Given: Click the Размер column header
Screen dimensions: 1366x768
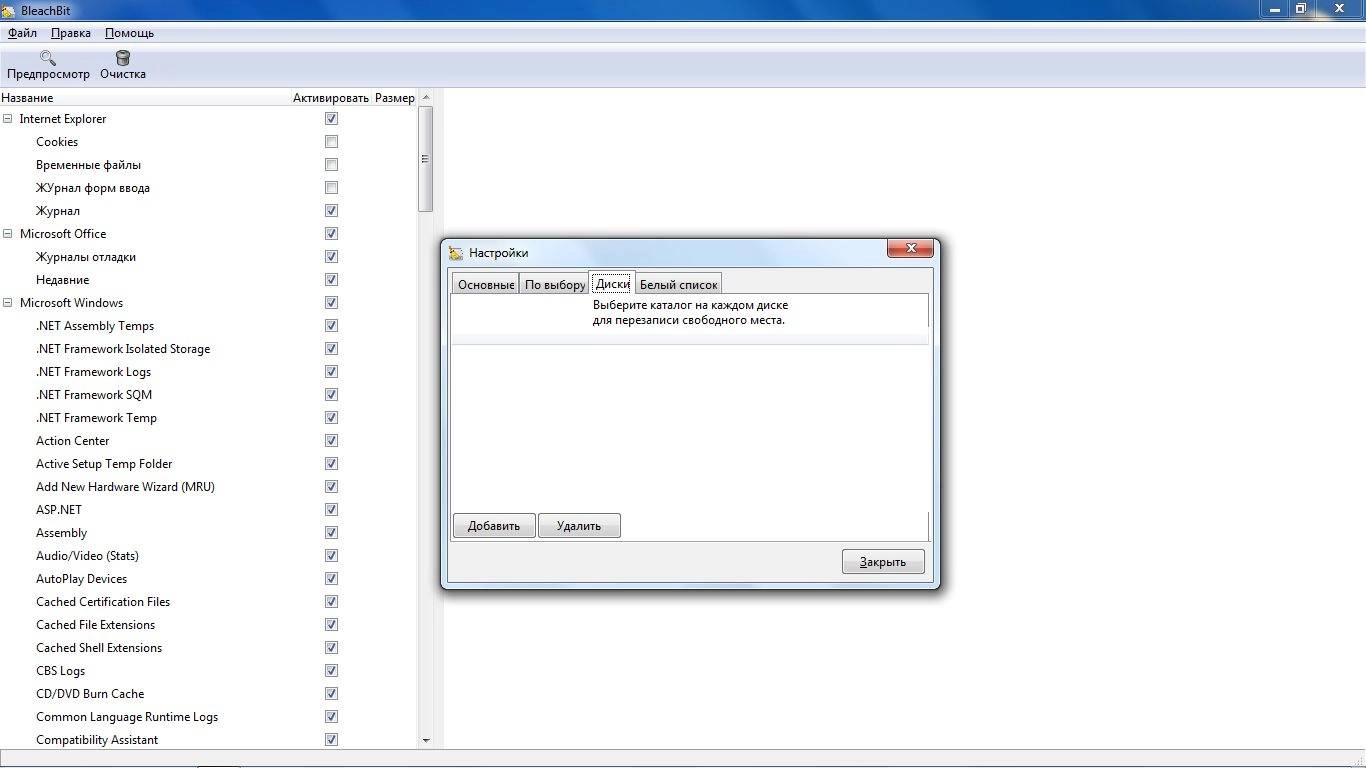Looking at the screenshot, I should (395, 98).
